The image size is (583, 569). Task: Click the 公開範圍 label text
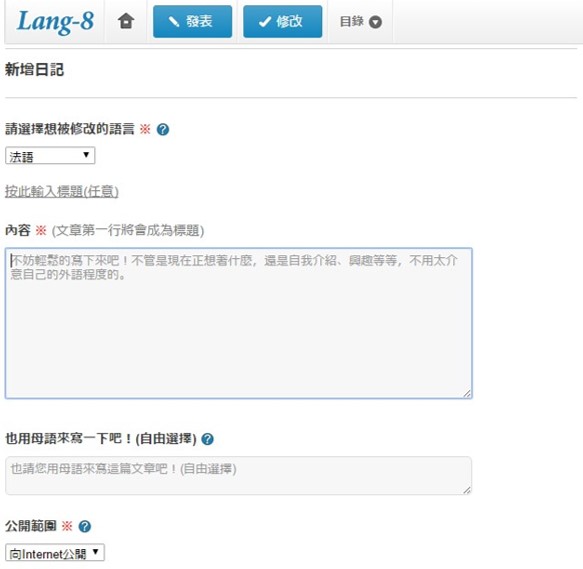(31, 526)
